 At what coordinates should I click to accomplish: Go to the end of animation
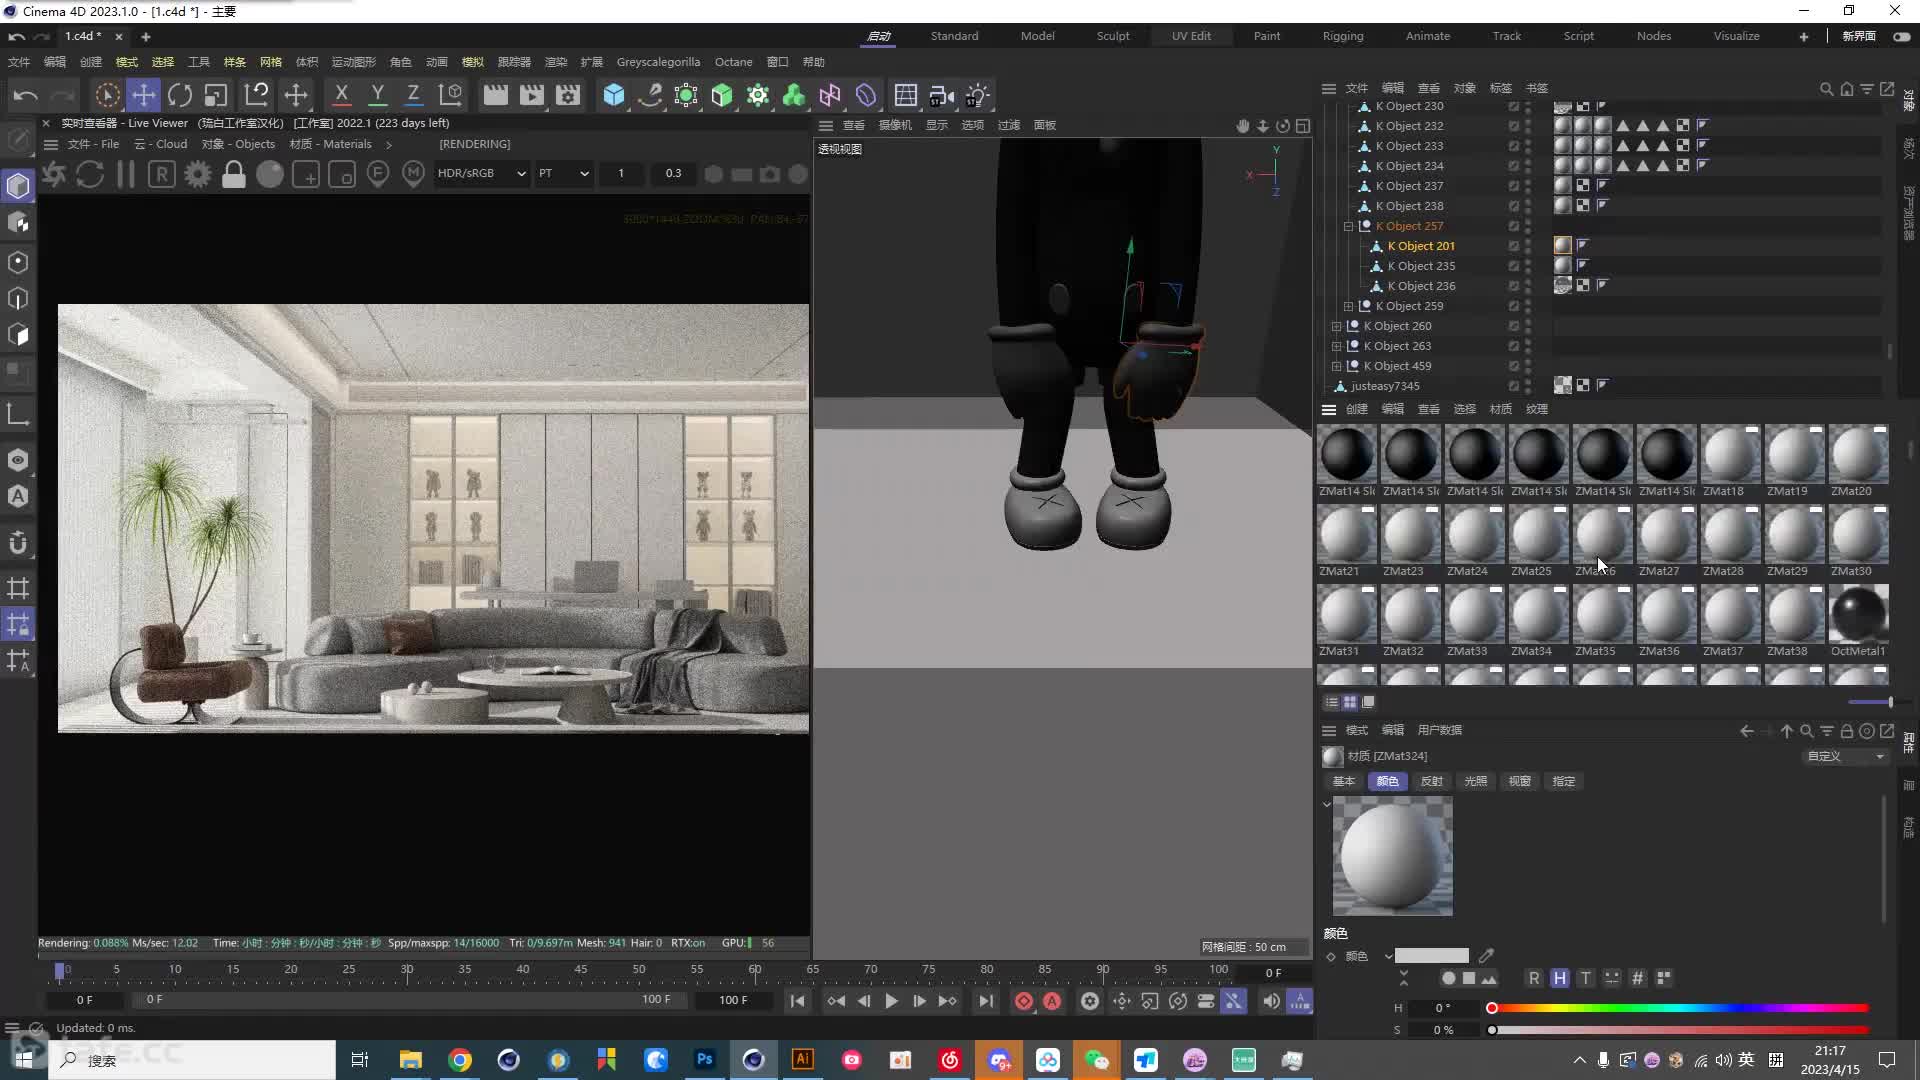(985, 1001)
